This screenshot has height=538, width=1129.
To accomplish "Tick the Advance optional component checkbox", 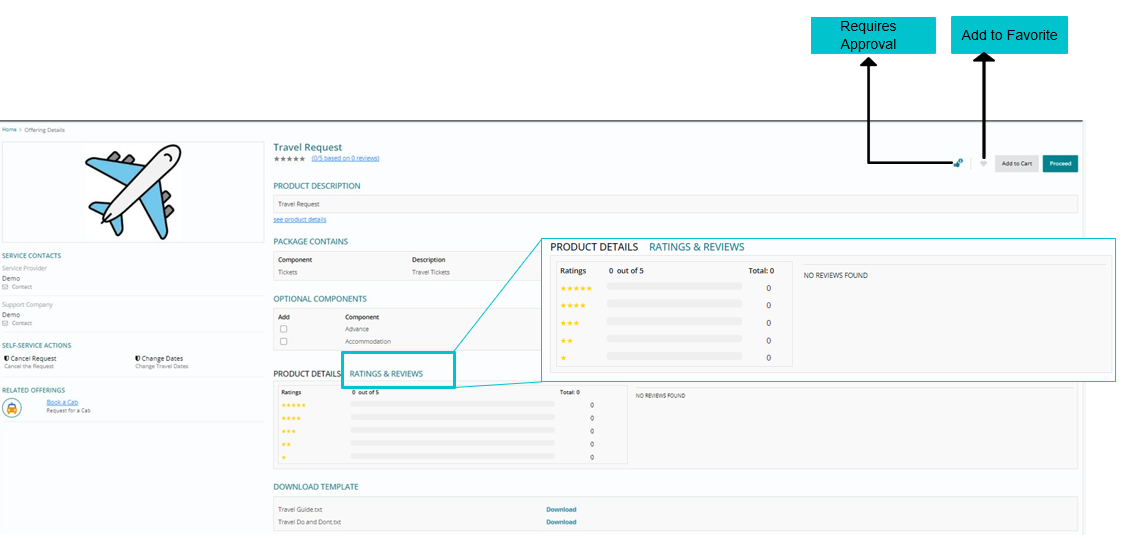I will pos(284,329).
